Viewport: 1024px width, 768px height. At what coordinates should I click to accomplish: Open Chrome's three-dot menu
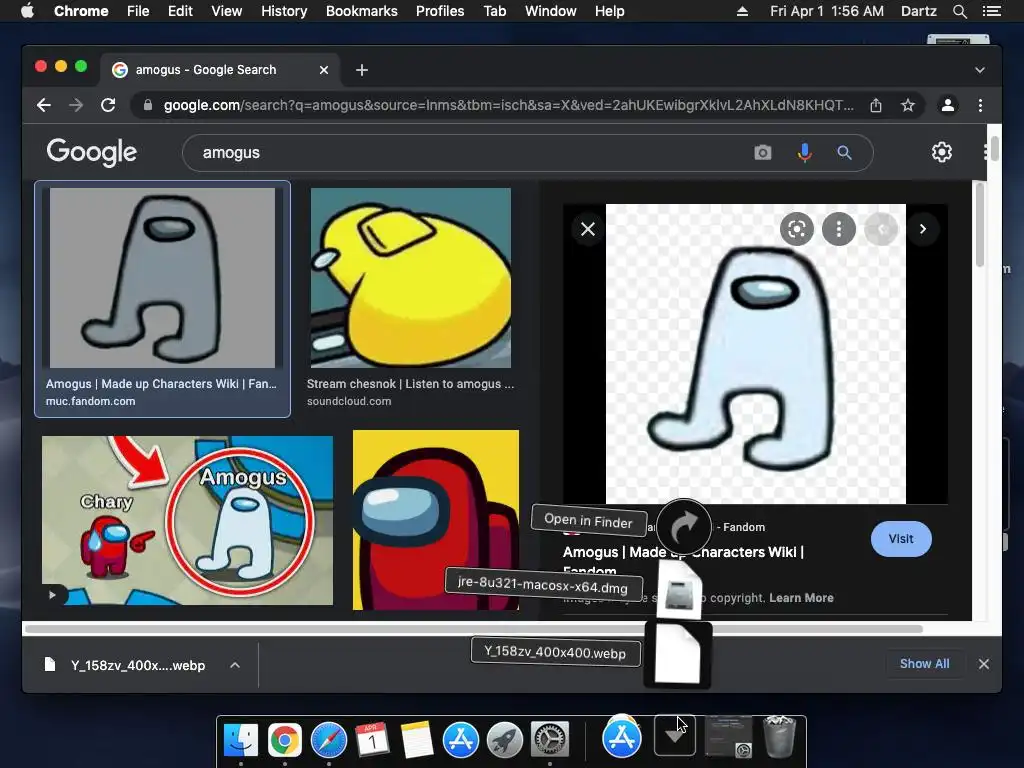coord(980,105)
